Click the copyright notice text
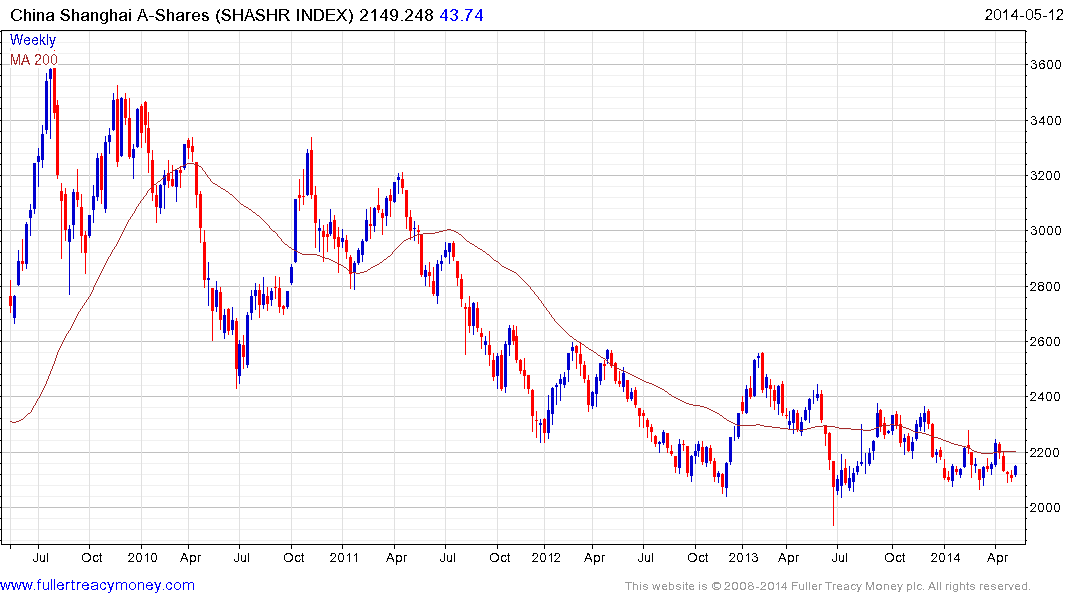1075x600 pixels. tap(828, 586)
